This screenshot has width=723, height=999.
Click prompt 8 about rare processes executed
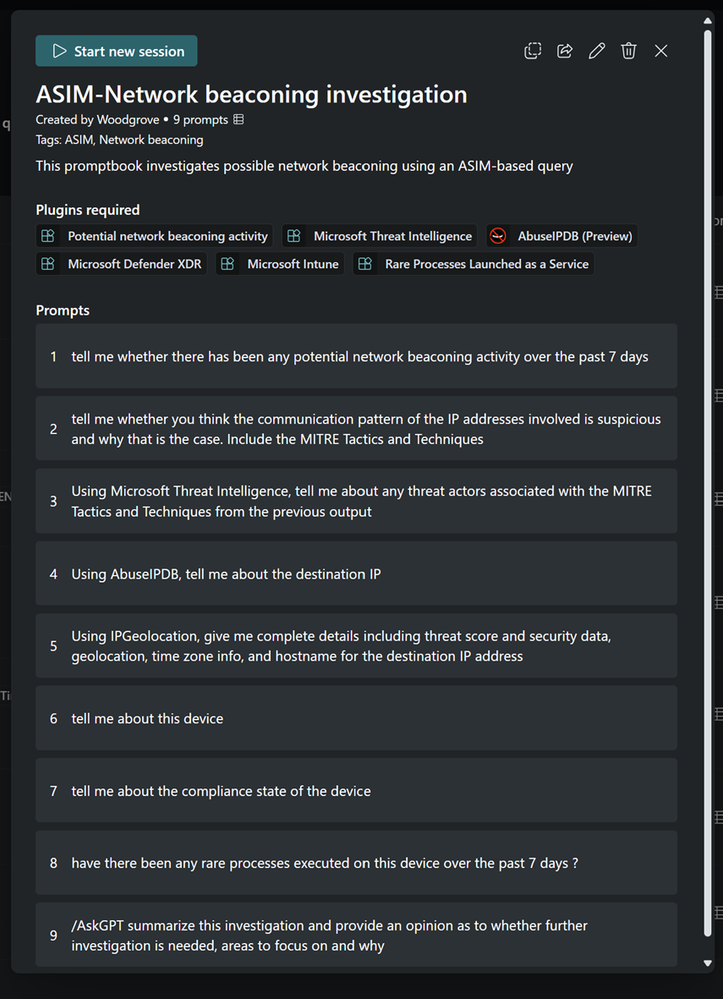(356, 863)
